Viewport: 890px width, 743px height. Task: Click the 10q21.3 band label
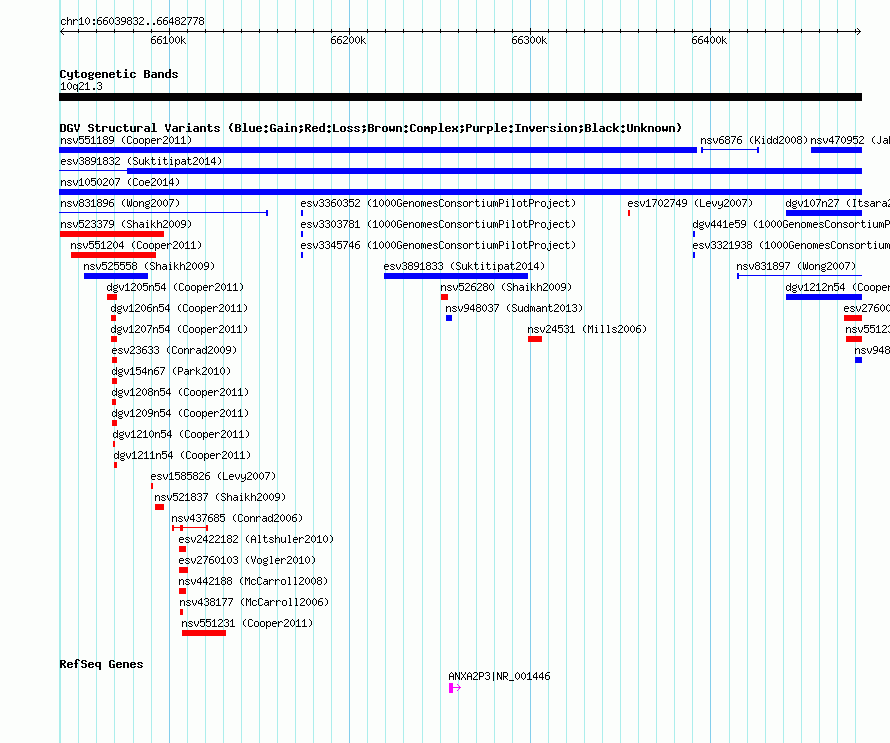(81, 86)
